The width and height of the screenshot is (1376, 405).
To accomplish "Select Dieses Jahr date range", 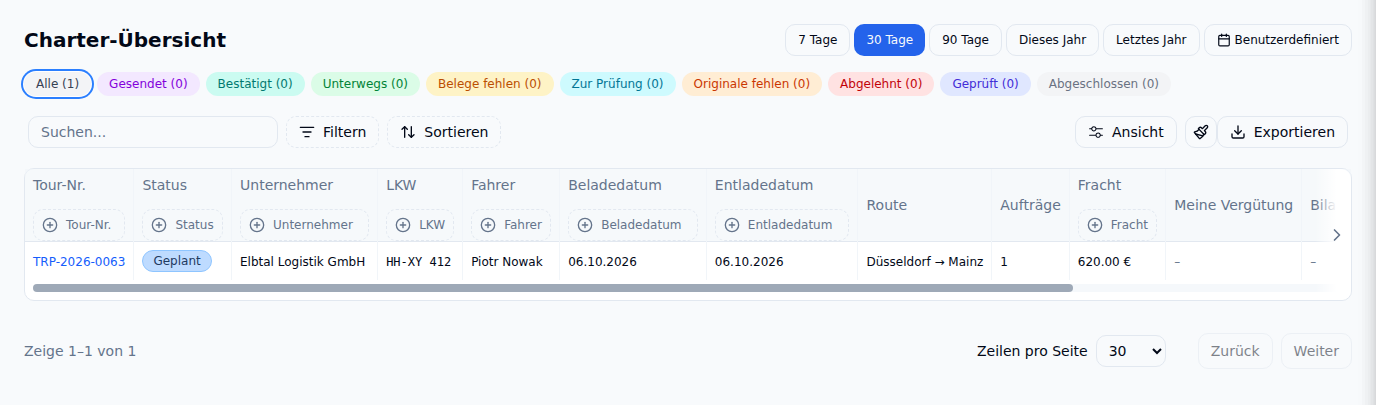I will click(x=1052, y=40).
